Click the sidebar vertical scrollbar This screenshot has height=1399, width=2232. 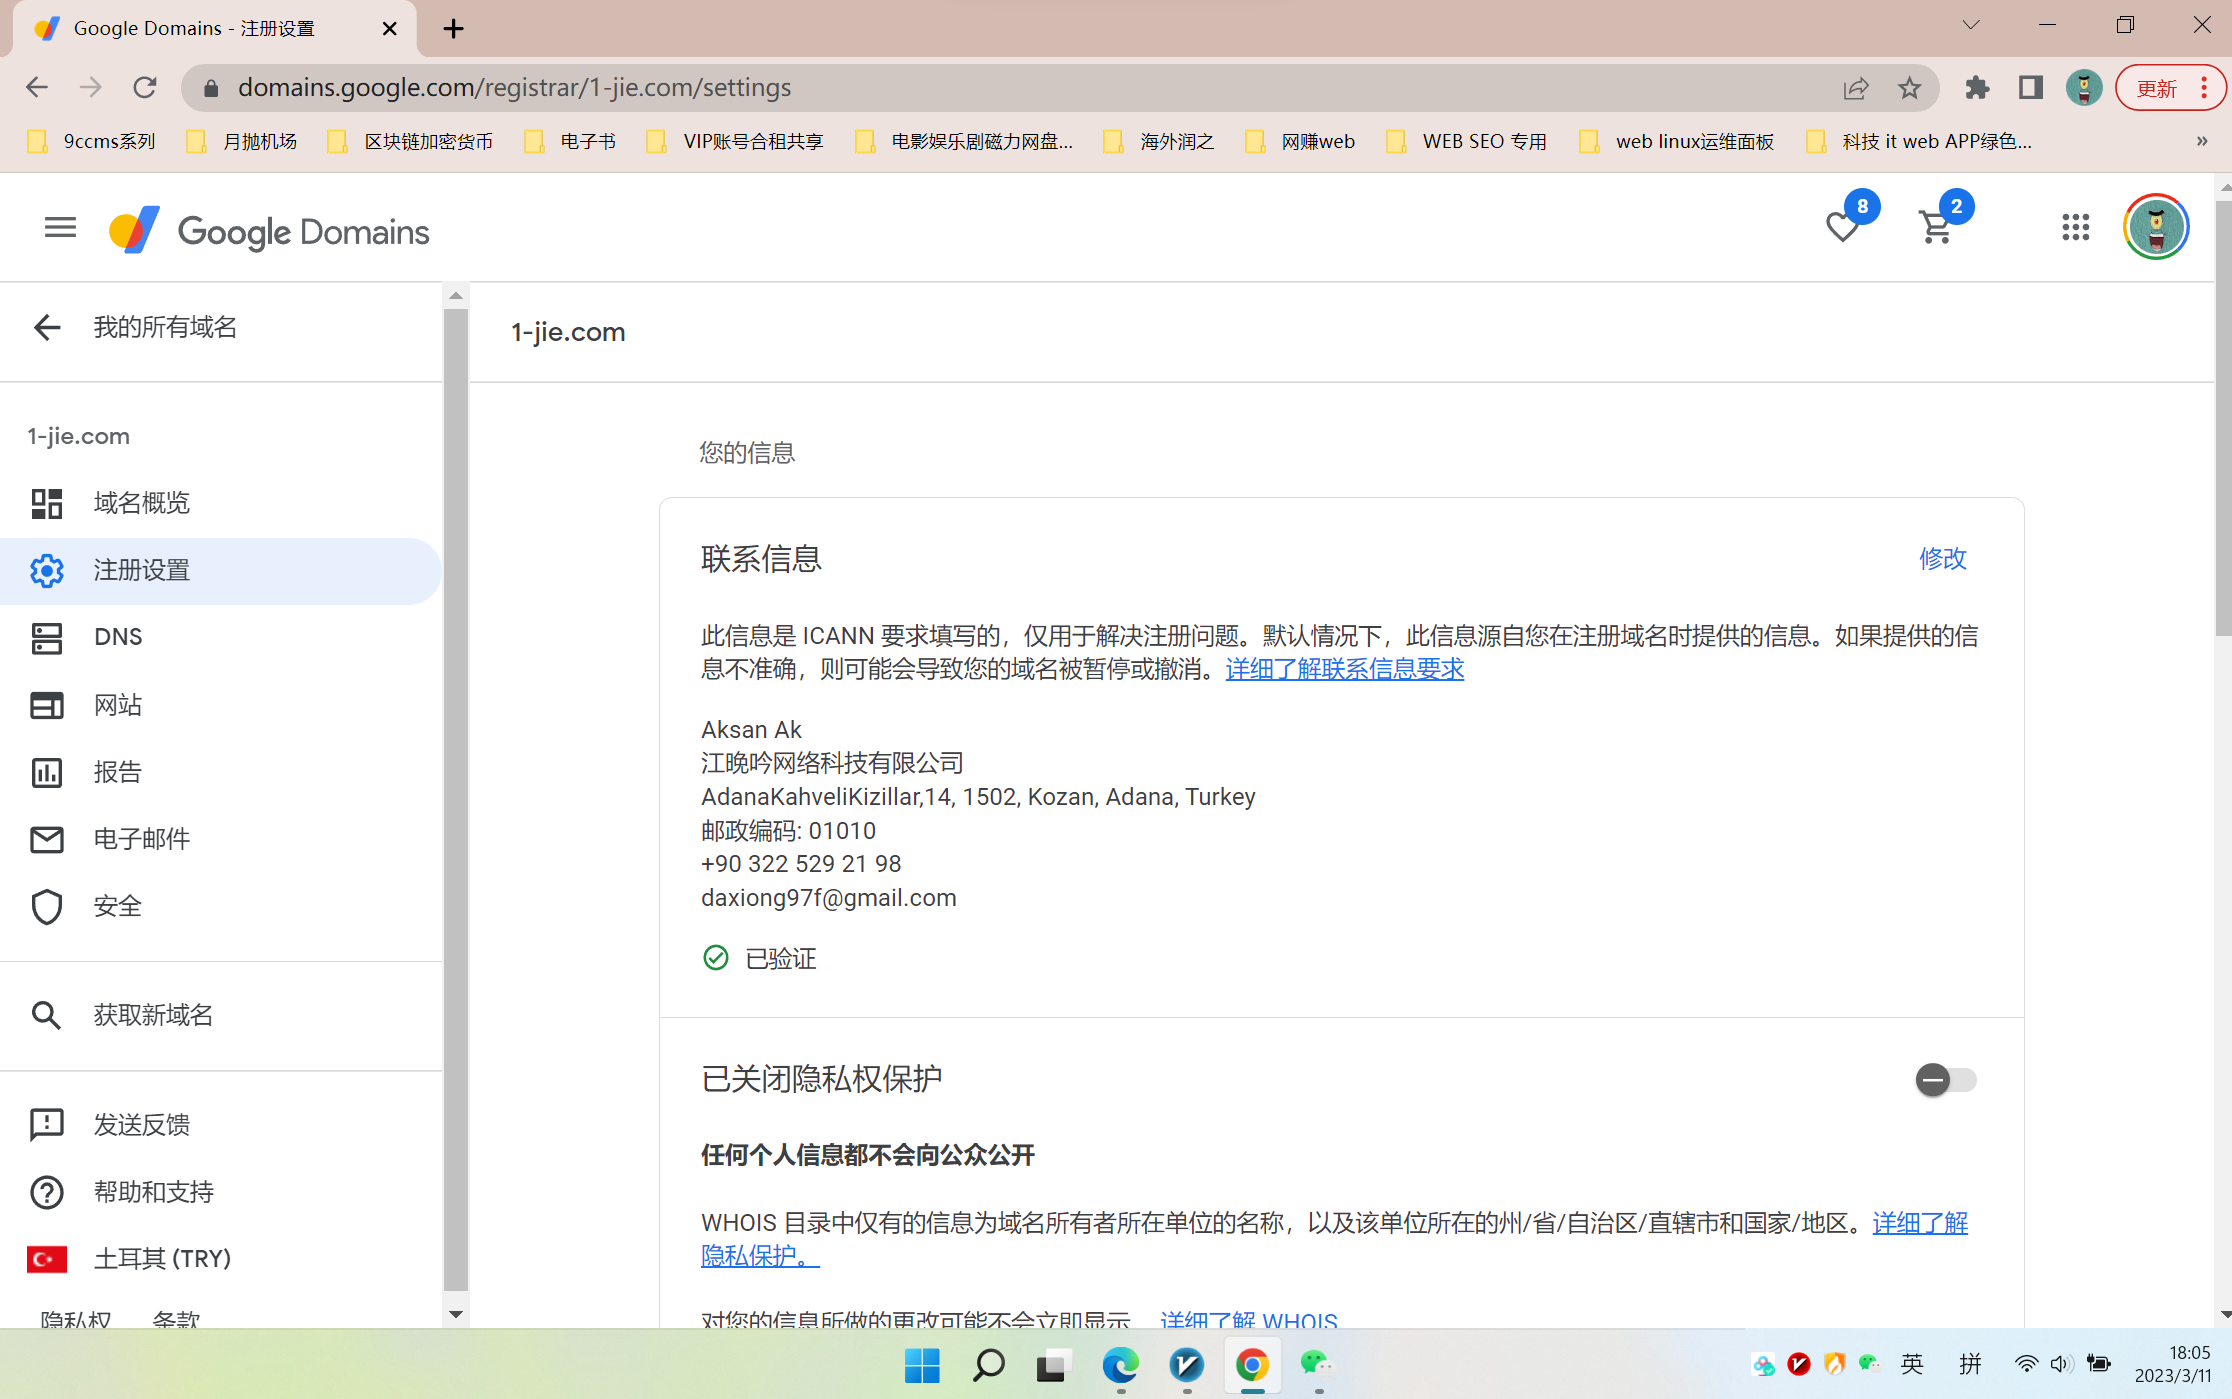455,800
